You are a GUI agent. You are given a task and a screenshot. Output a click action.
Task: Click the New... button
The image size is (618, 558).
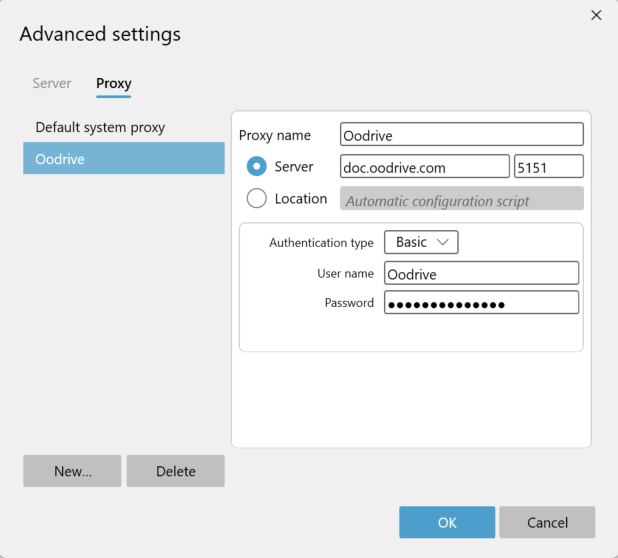pos(72,471)
